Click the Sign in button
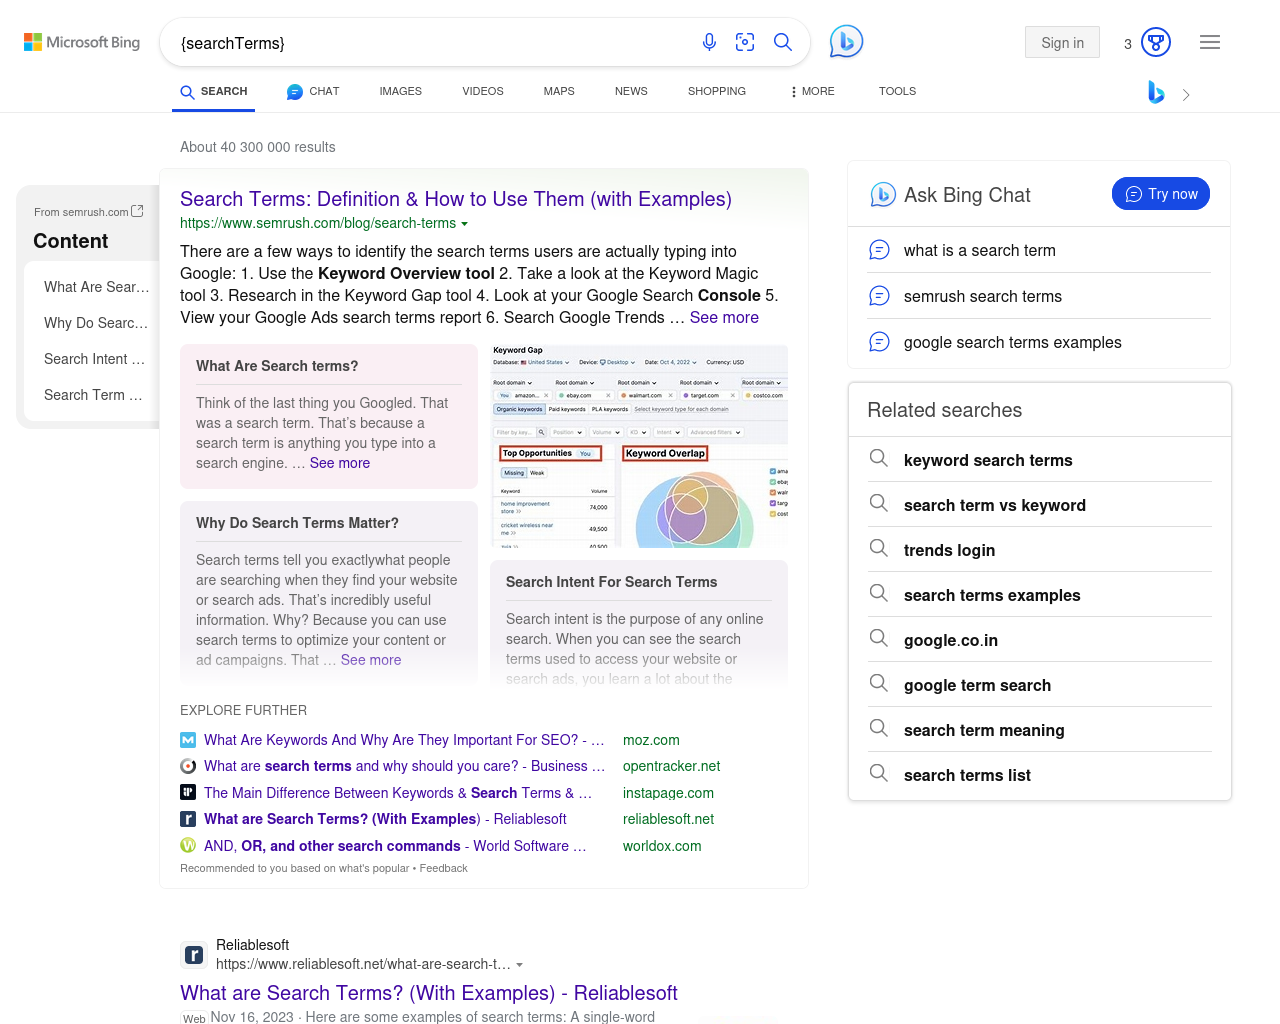 (x=1062, y=42)
